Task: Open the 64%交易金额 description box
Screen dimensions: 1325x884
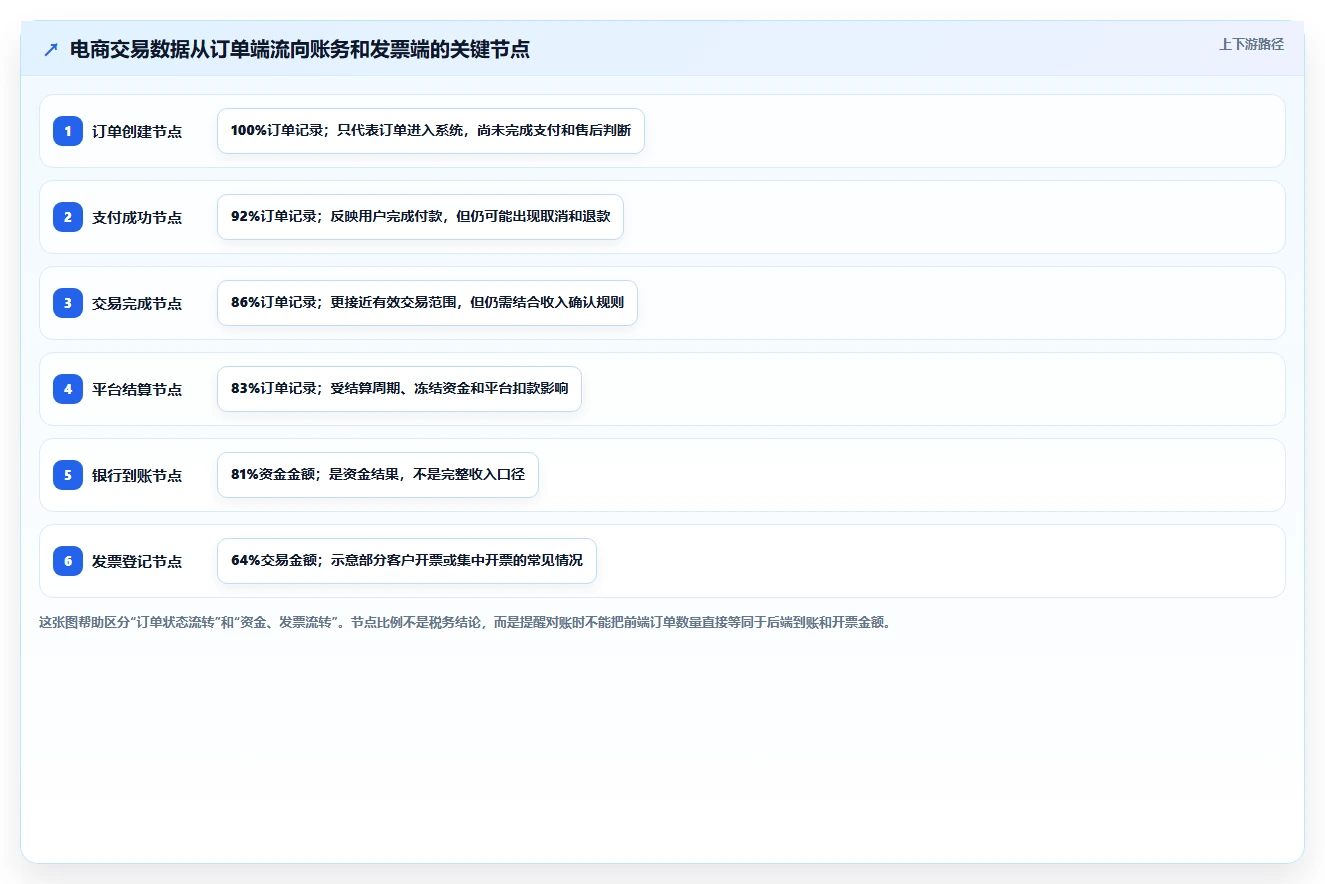Action: [407, 561]
